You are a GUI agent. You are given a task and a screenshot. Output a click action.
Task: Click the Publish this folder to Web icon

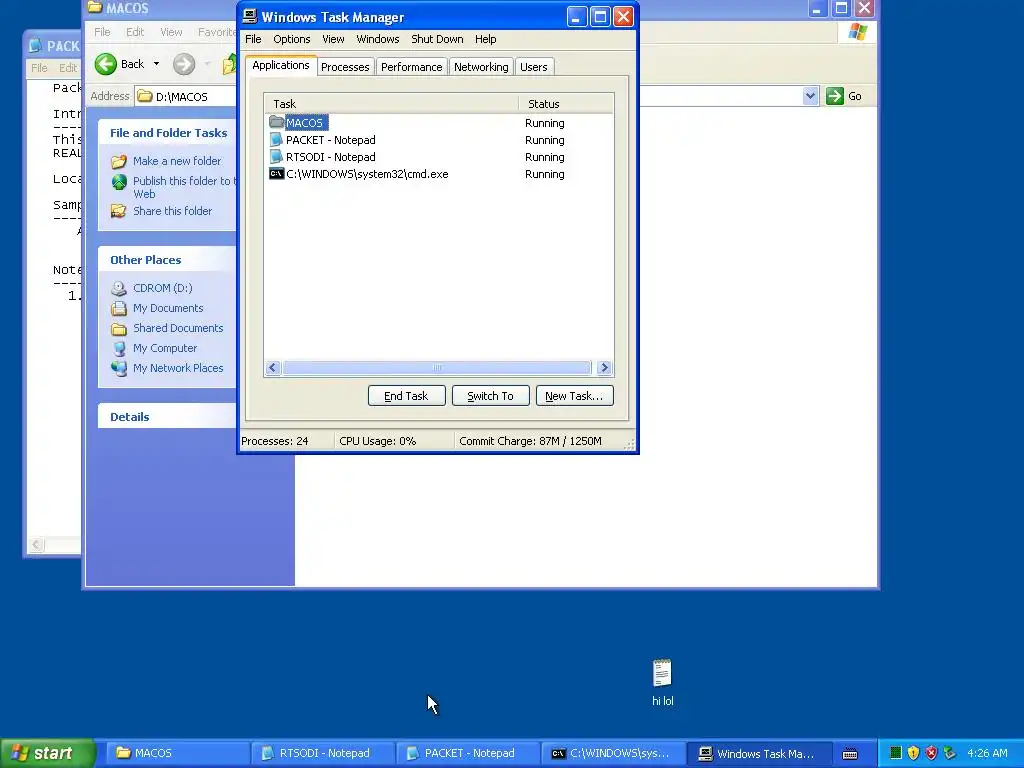tap(119, 182)
